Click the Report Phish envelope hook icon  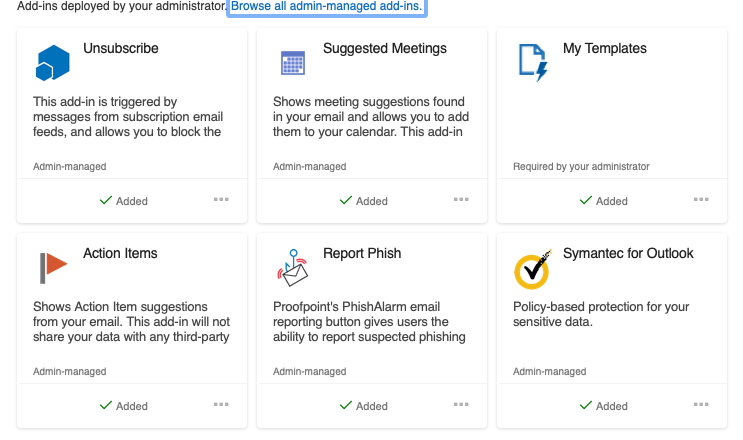[x=293, y=268]
